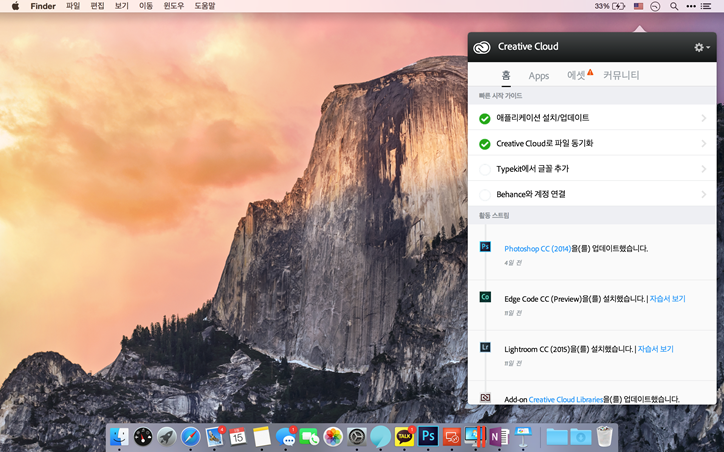Image resolution: width=724 pixels, height=452 pixels.
Task: Toggle the Creative Cloud로 파일 동기화 green checkmark
Action: coord(484,144)
